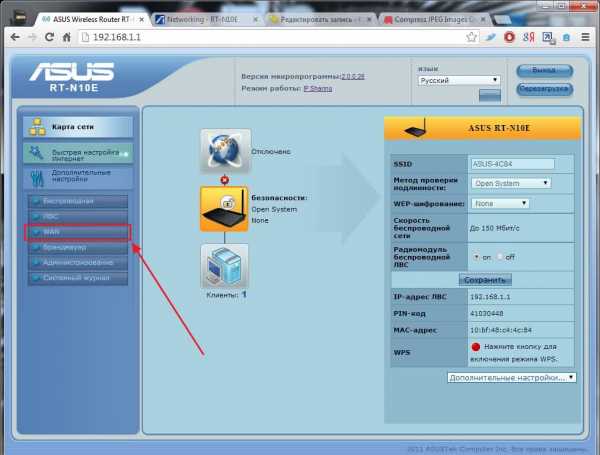
Task: Open firmware version link 2.0.0.26
Action: [x=353, y=77]
